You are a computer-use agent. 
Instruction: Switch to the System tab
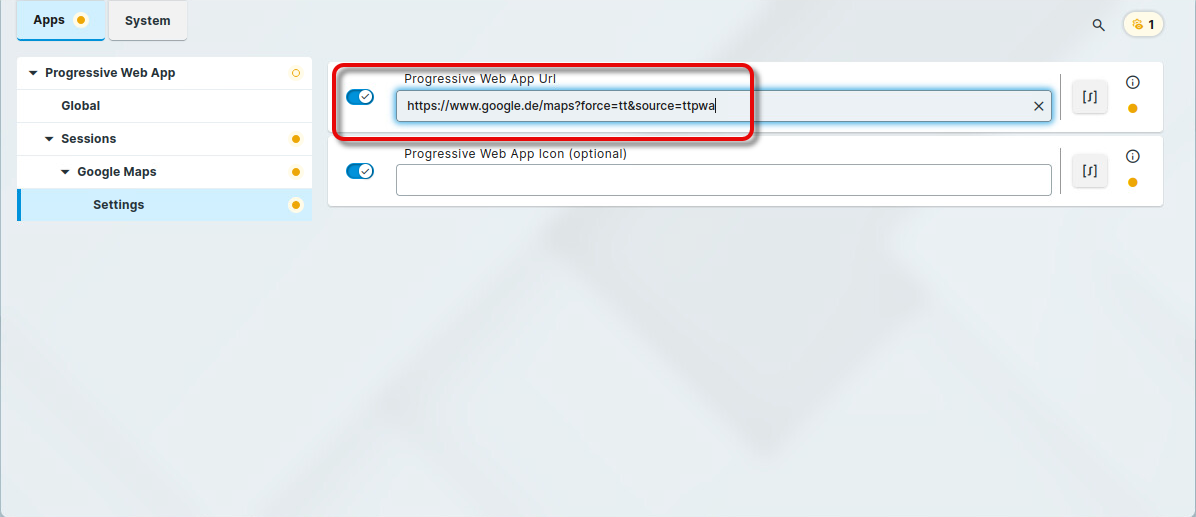point(147,21)
